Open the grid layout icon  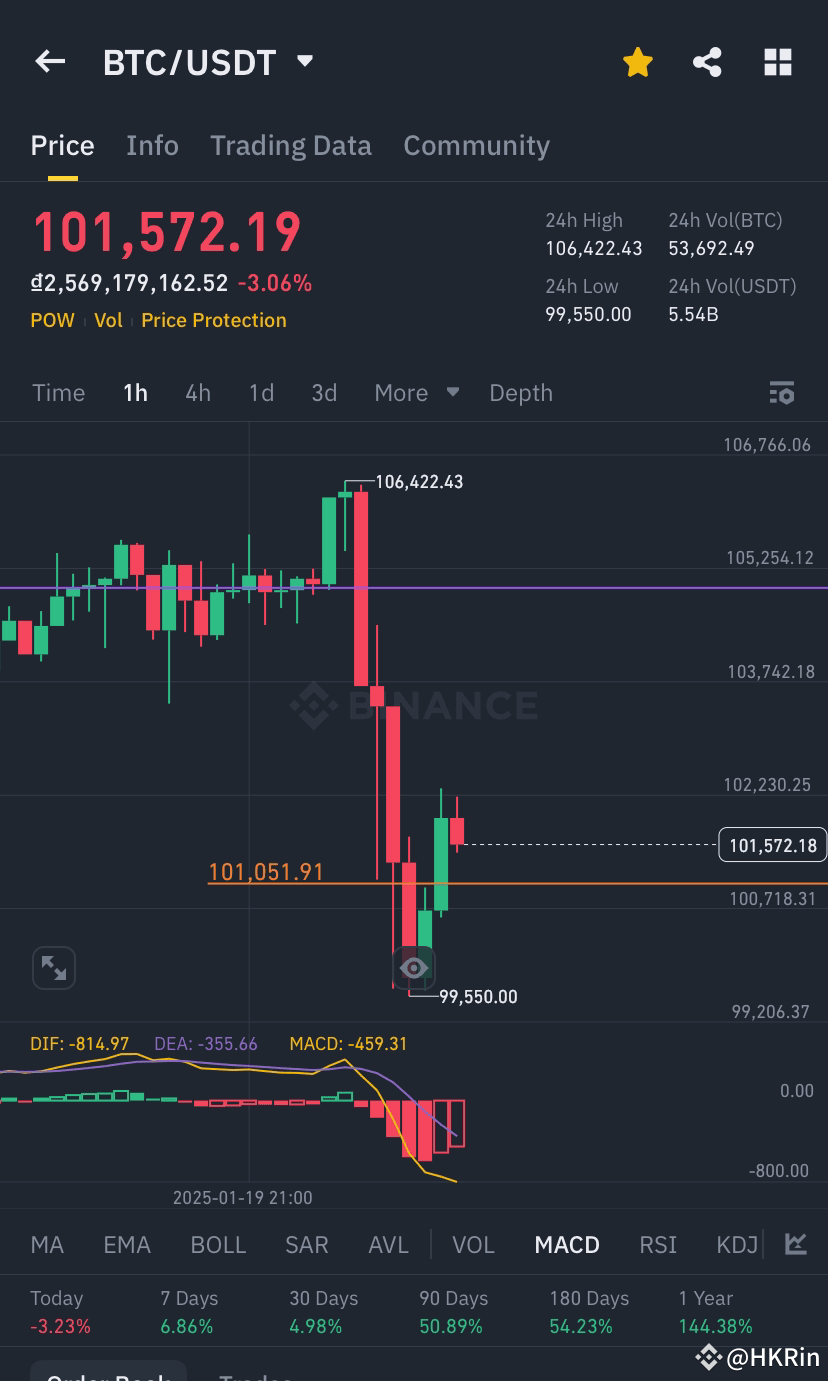coord(778,62)
